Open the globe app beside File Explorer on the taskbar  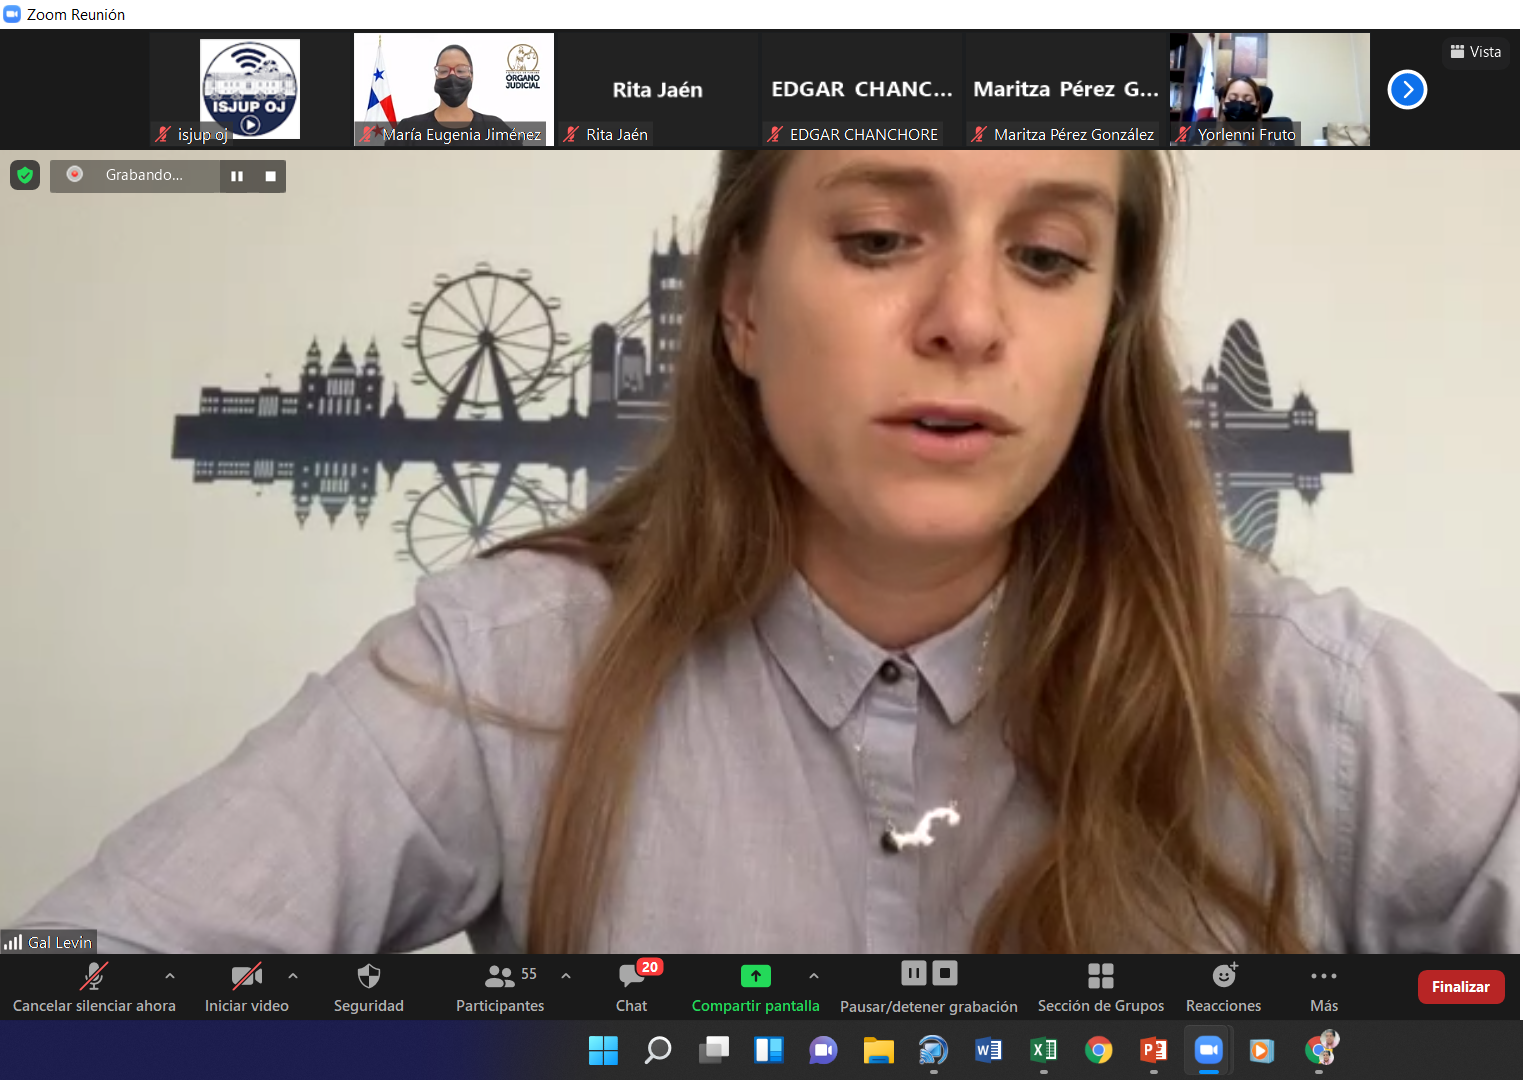934,1050
